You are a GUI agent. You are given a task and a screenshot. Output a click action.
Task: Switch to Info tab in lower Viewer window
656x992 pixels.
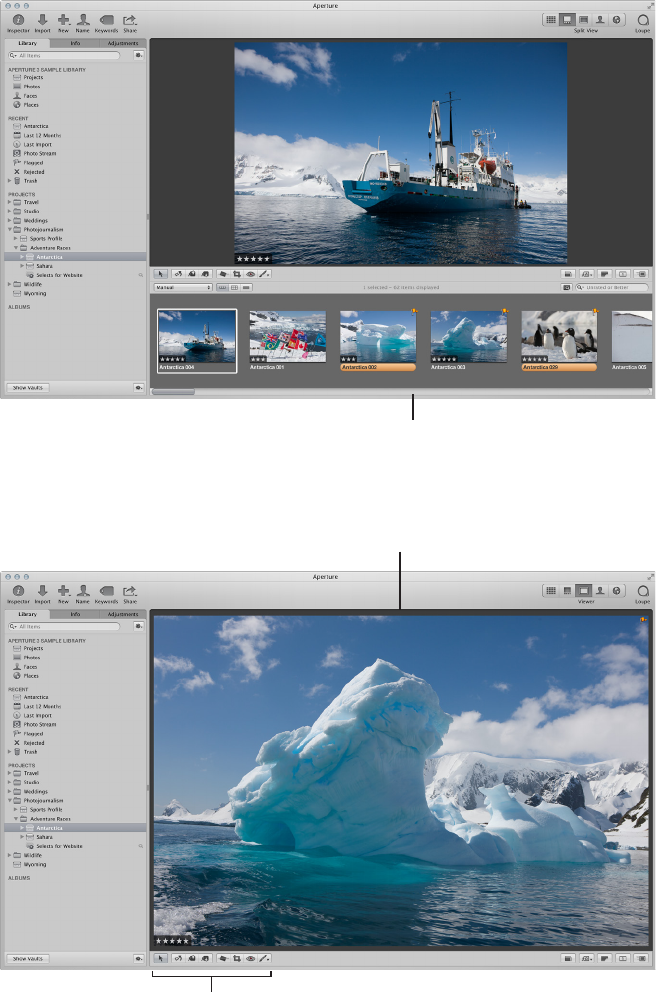75,614
